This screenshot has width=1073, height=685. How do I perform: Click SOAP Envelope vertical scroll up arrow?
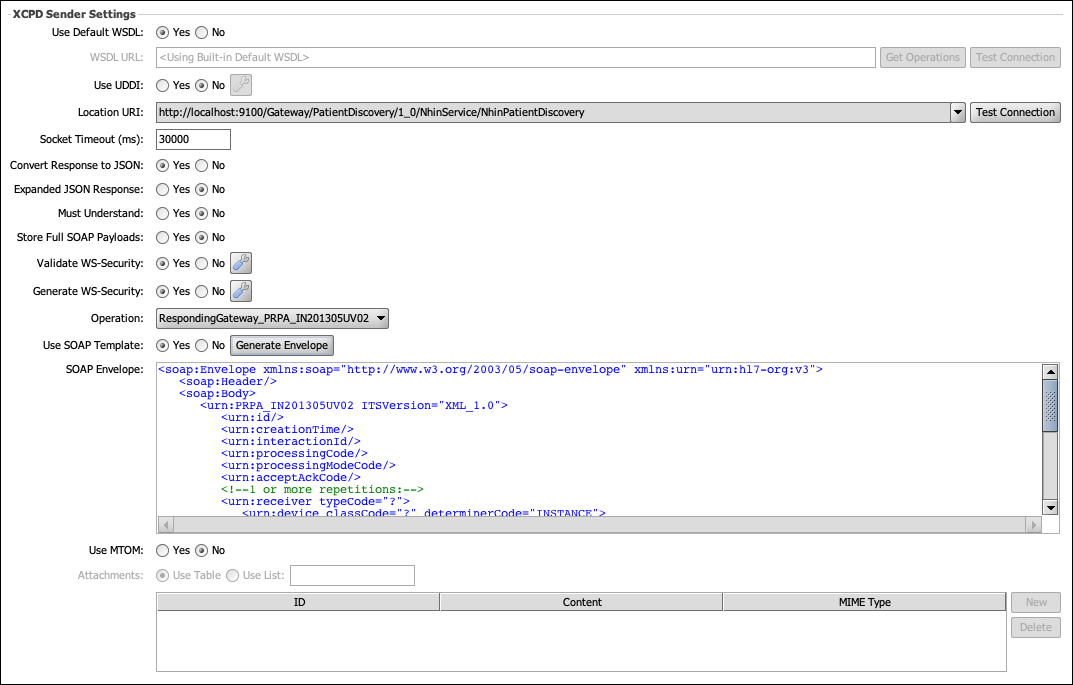pyautogui.click(x=1050, y=372)
